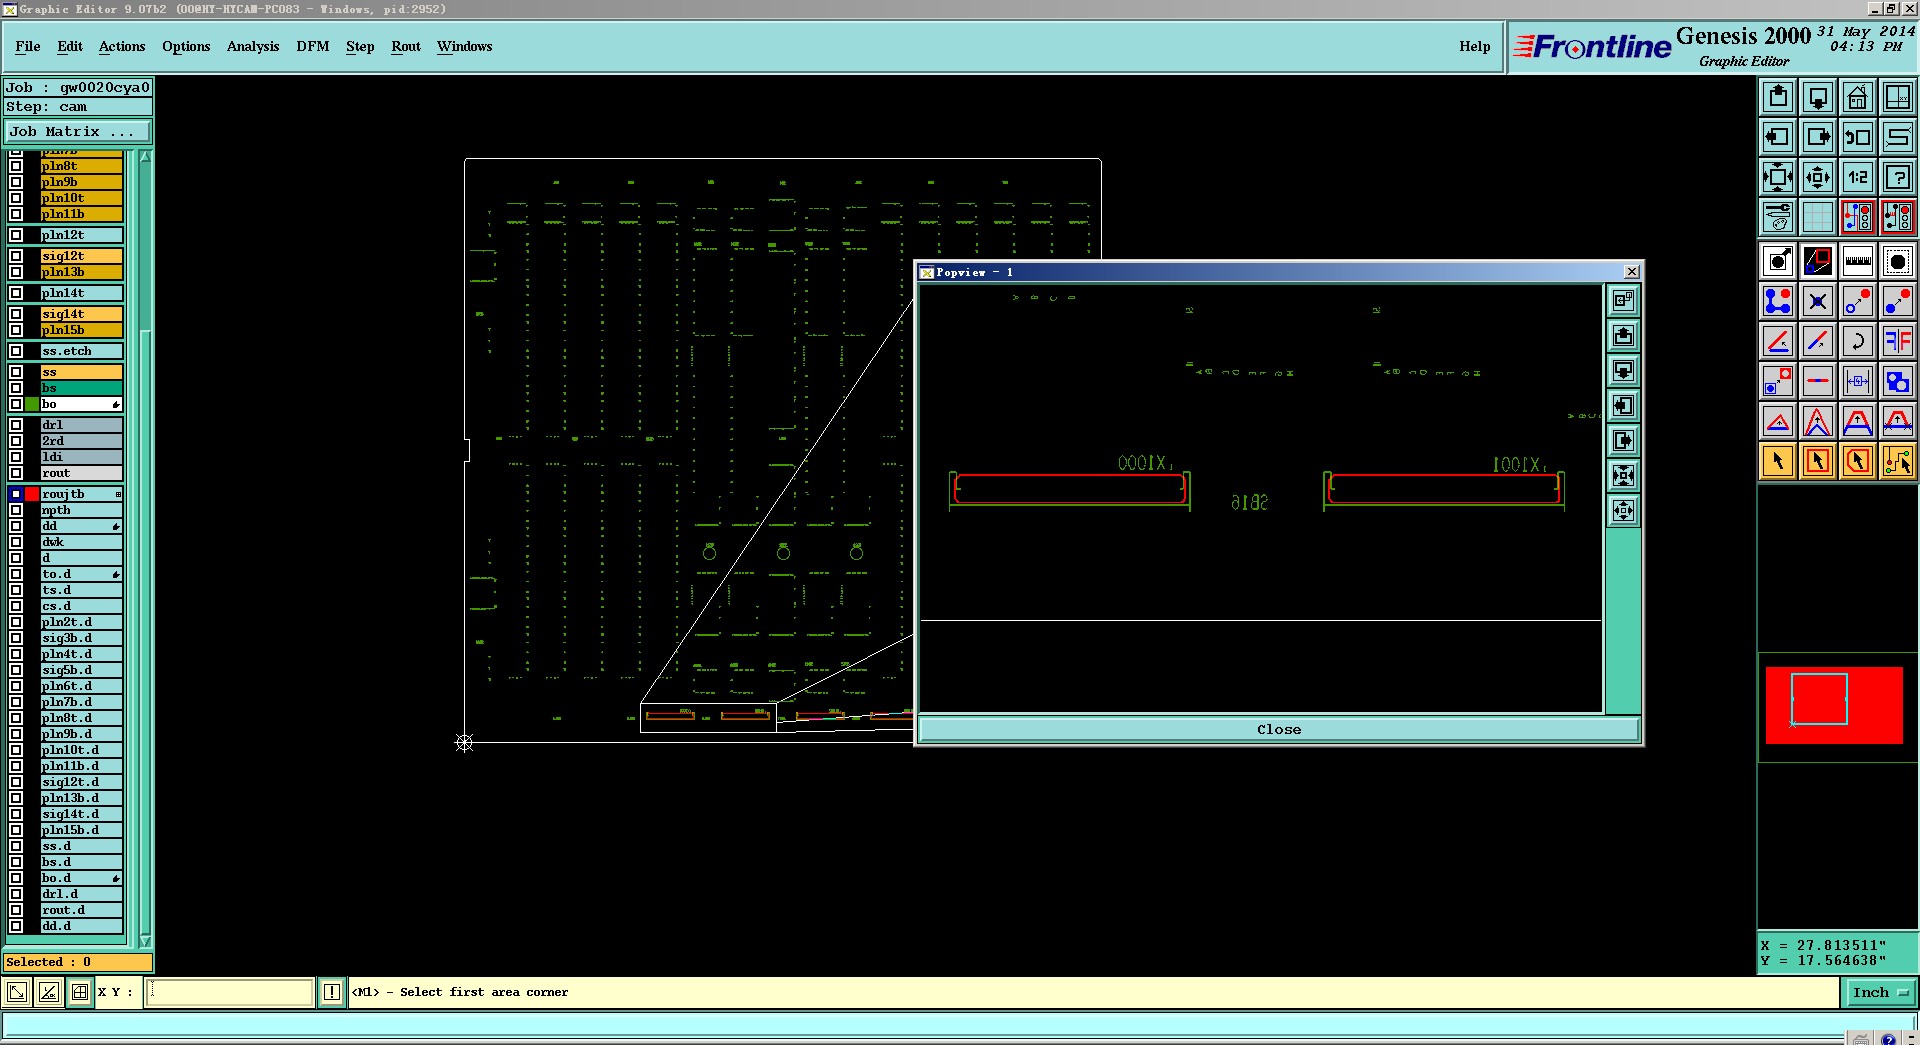This screenshot has height=1045, width=1920.
Task: Click the XY quadrant view icon
Action: coord(1897,97)
